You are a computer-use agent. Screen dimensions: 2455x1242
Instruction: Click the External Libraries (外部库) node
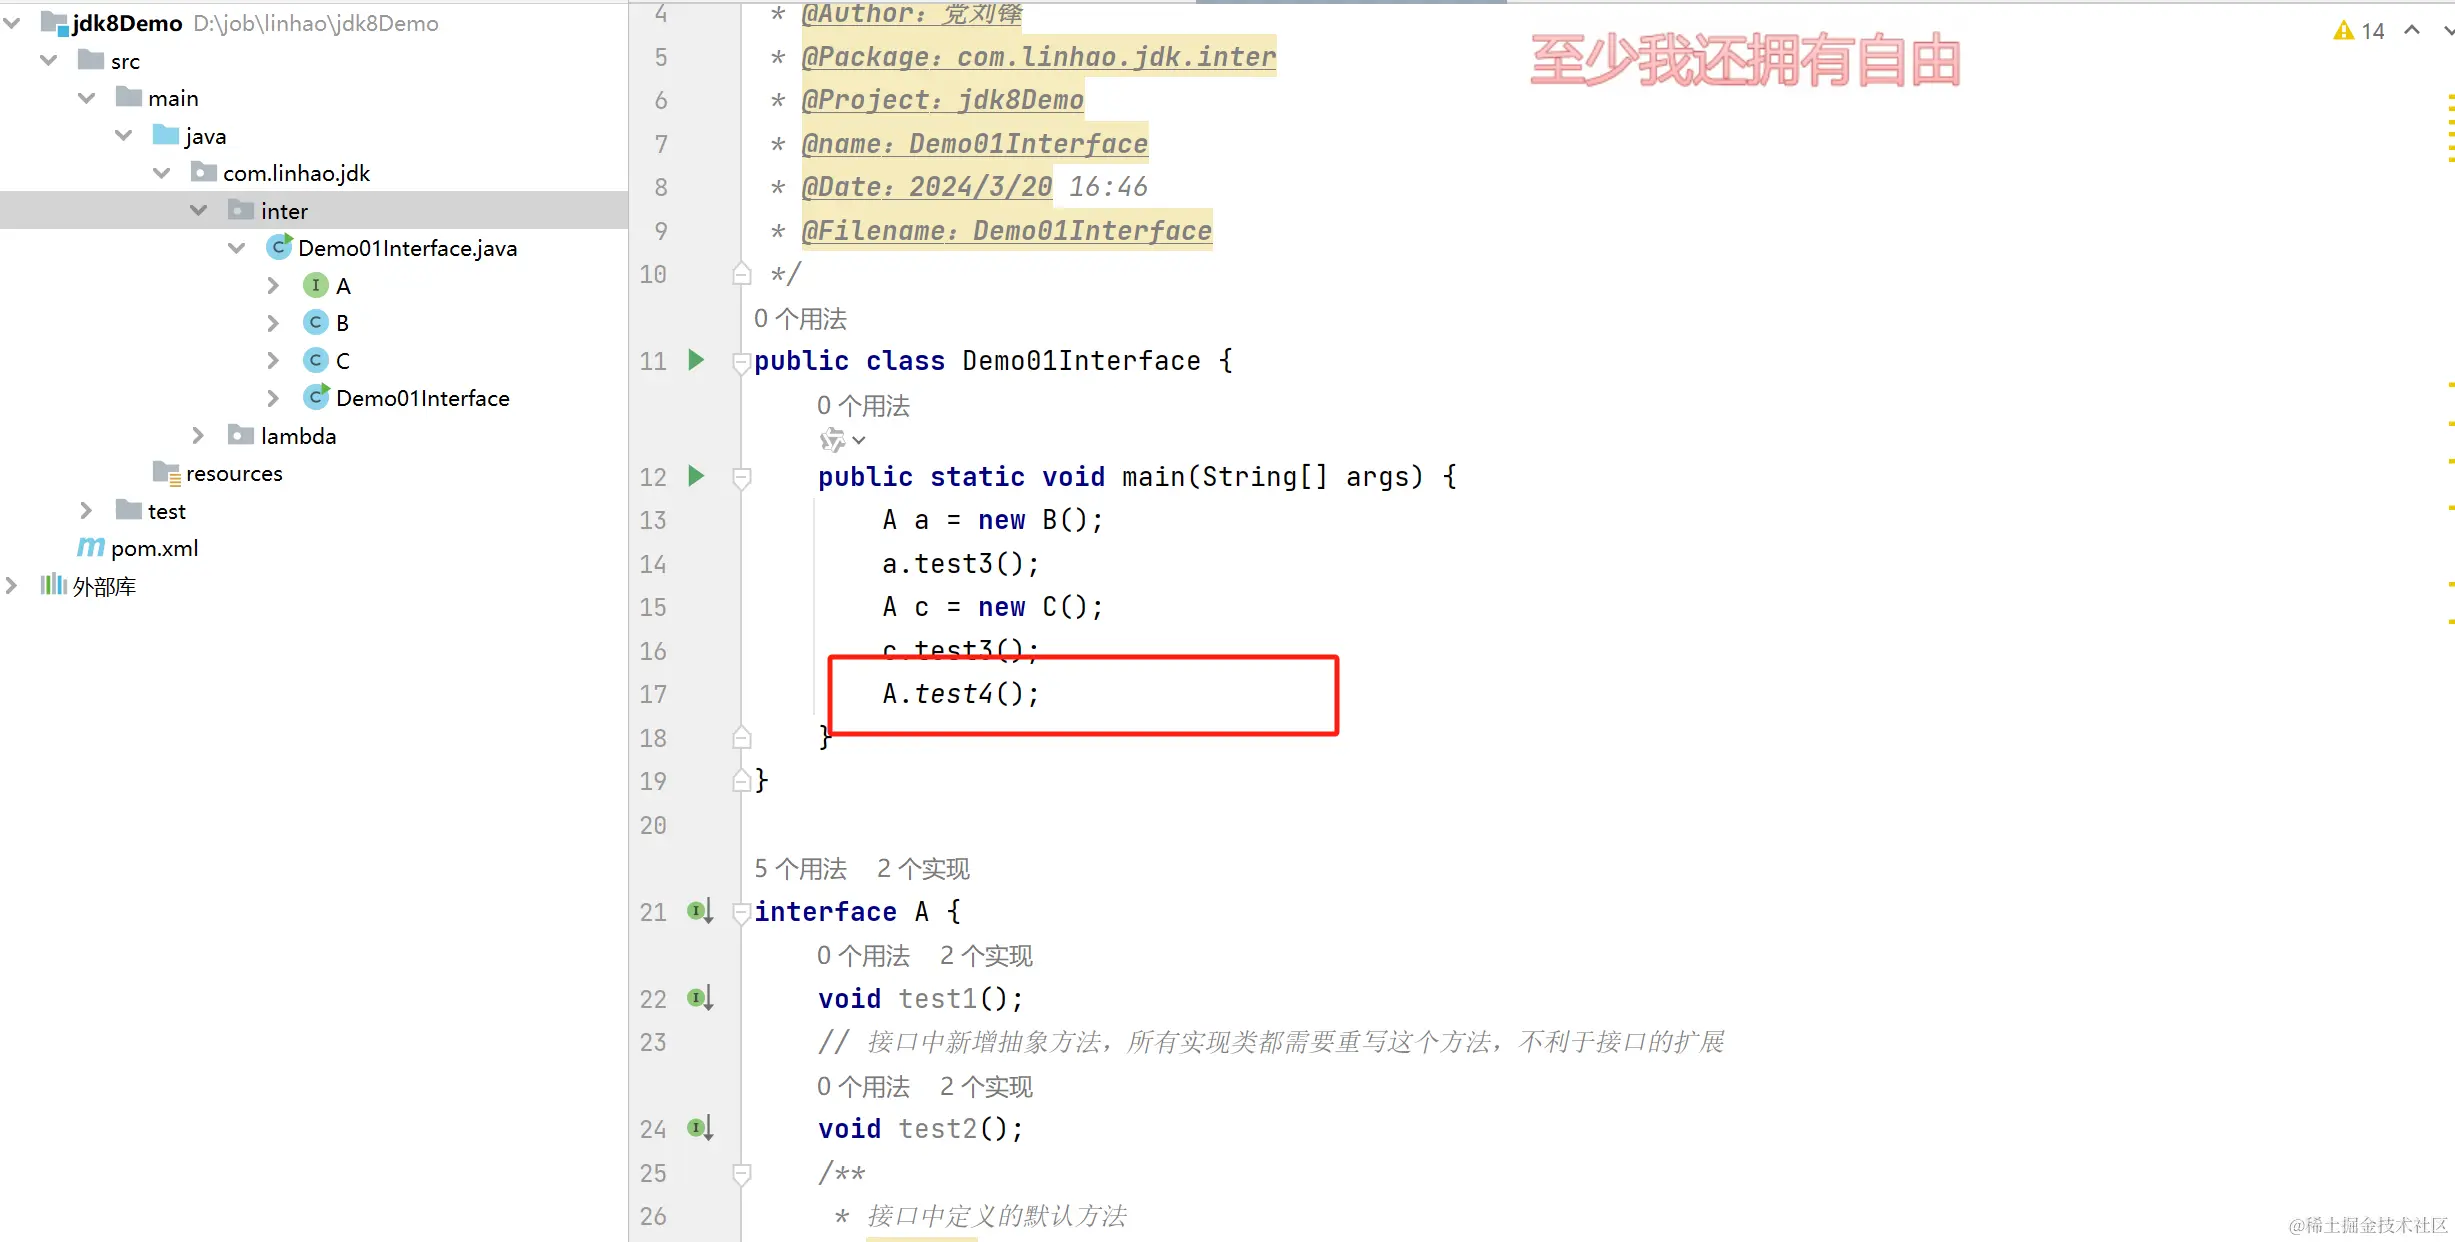point(103,586)
